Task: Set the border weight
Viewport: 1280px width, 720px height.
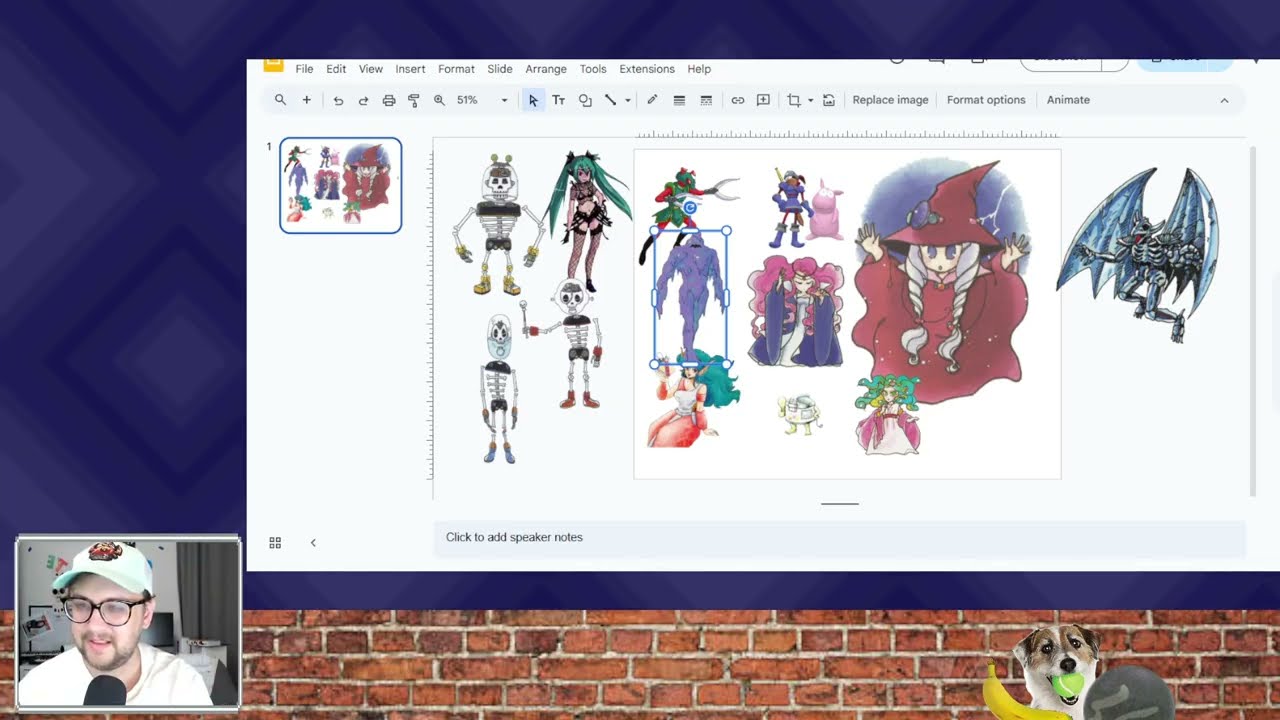Action: click(679, 100)
